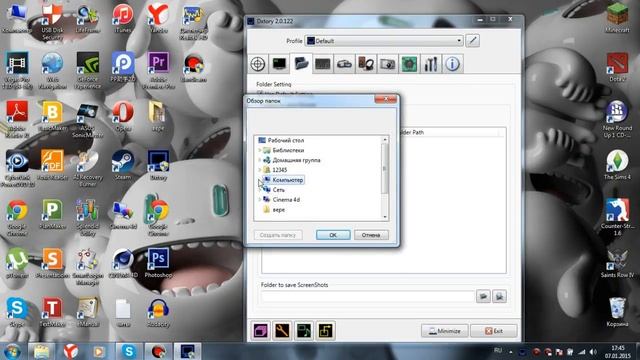Click the purple cube icon at Dxtory bottom
This screenshot has height=360, width=640.
pyautogui.click(x=261, y=331)
